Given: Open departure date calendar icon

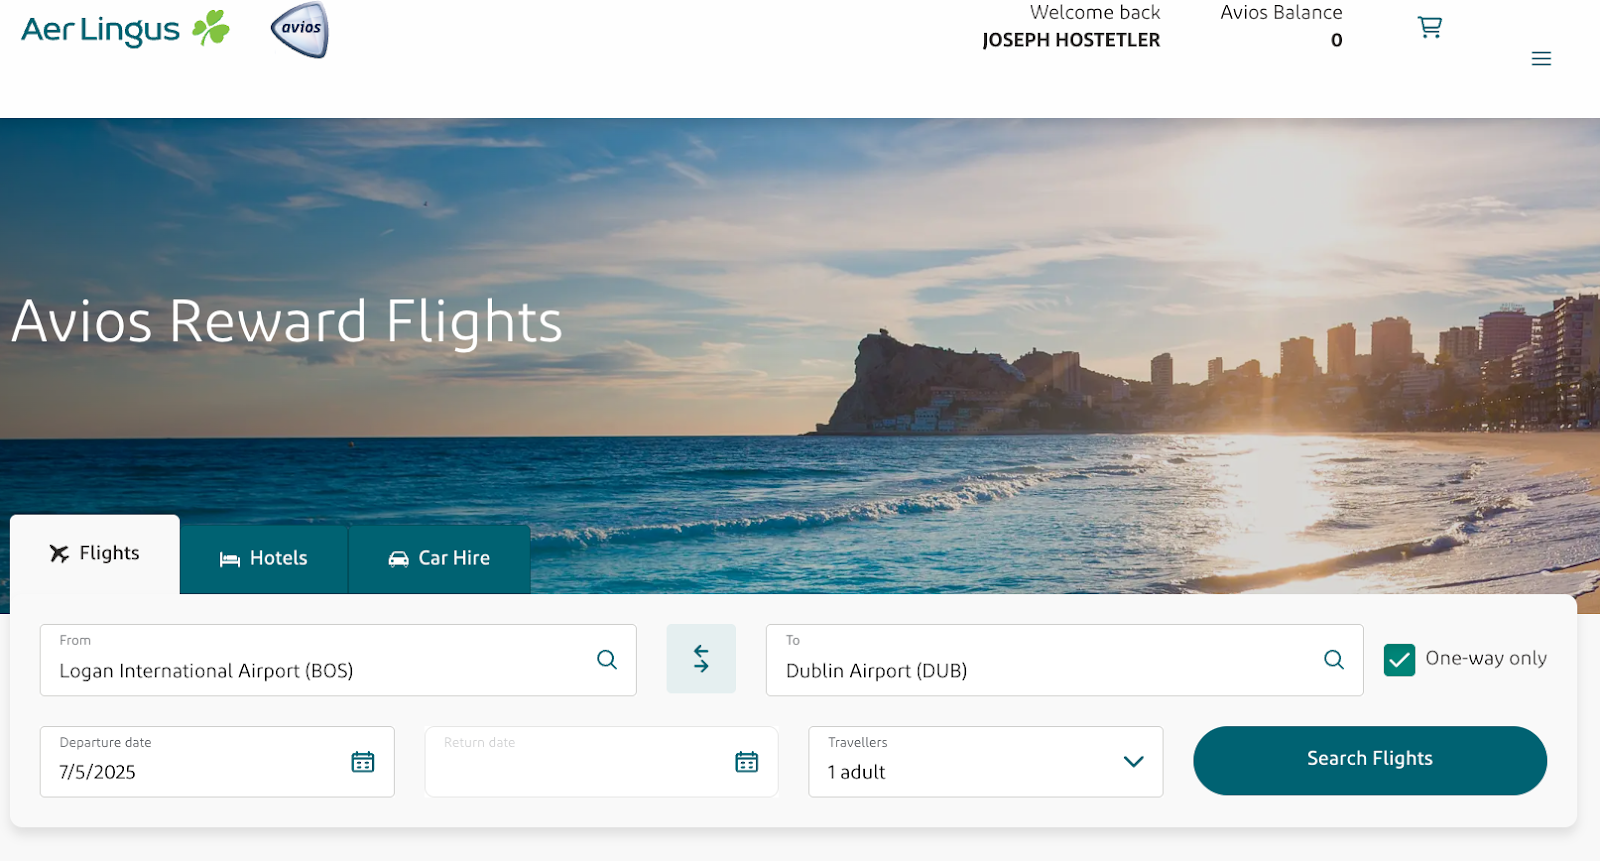Looking at the screenshot, I should click(x=363, y=762).
